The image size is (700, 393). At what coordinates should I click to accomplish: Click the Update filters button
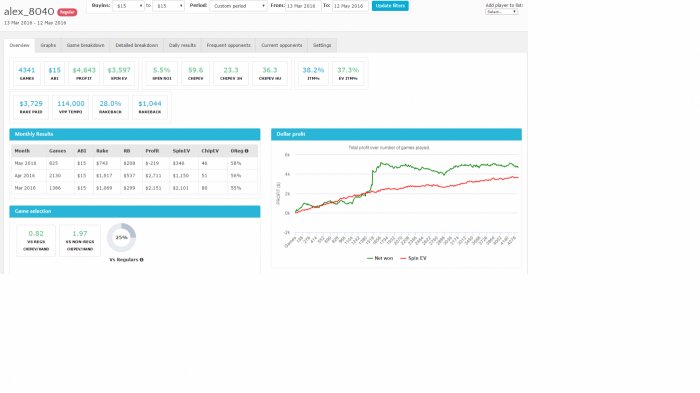[x=390, y=6]
